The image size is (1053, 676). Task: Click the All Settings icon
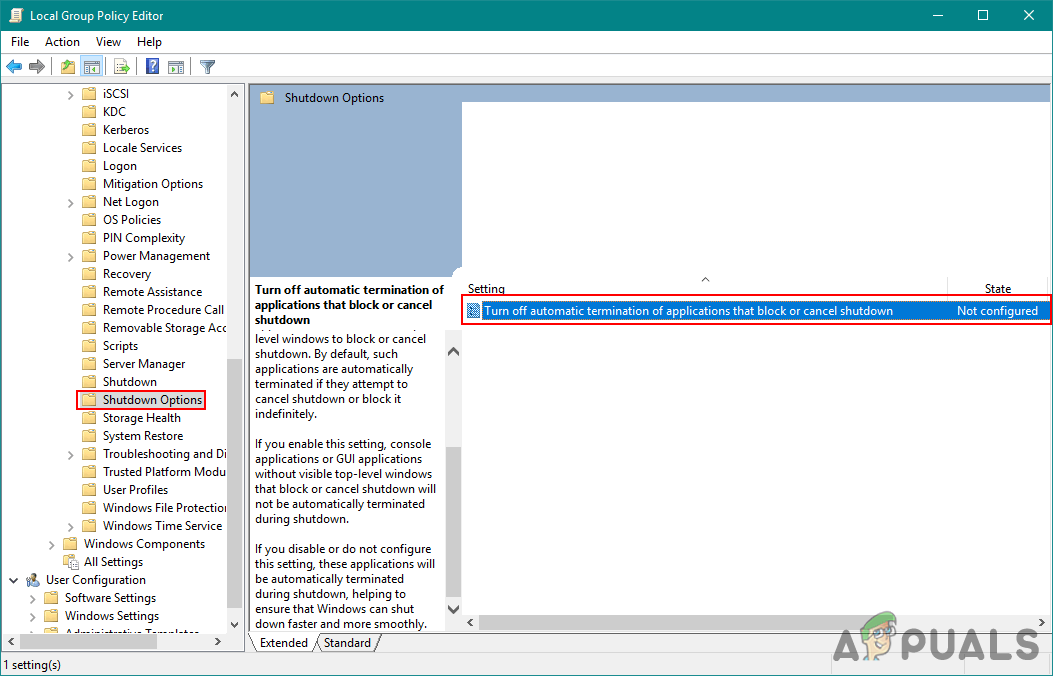[x=71, y=562]
